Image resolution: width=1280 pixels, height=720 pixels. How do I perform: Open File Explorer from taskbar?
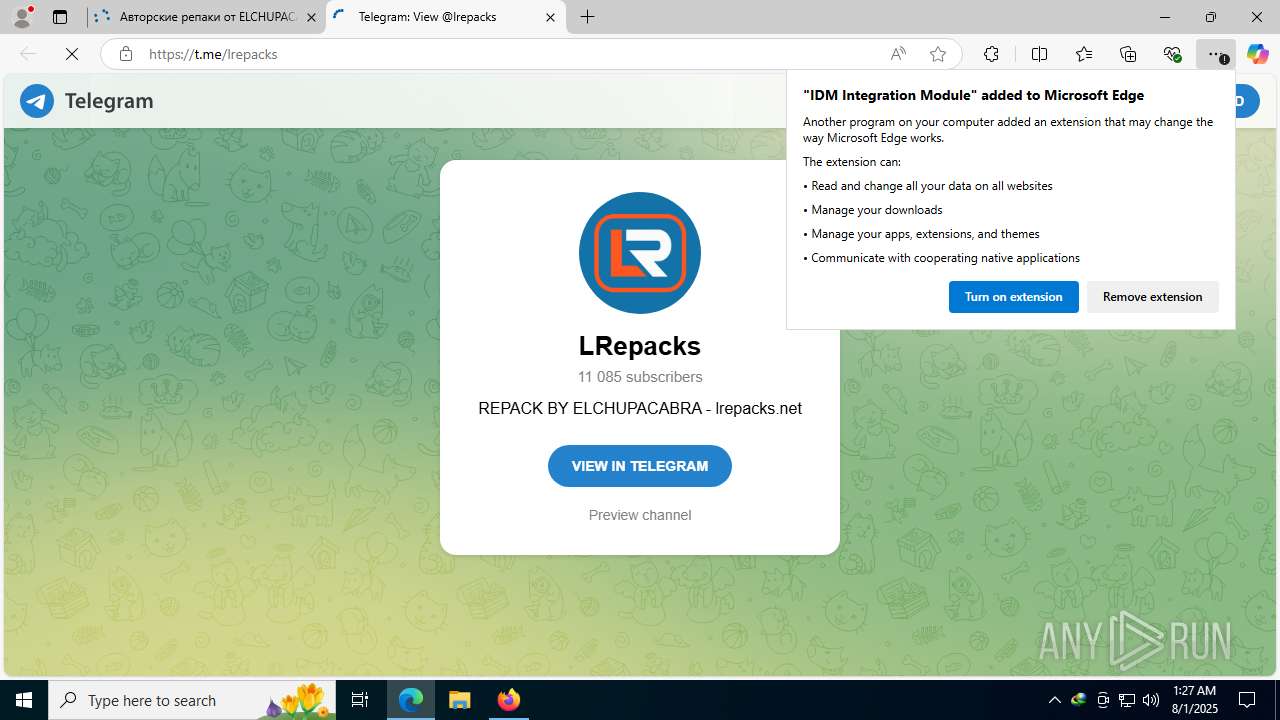coord(459,700)
